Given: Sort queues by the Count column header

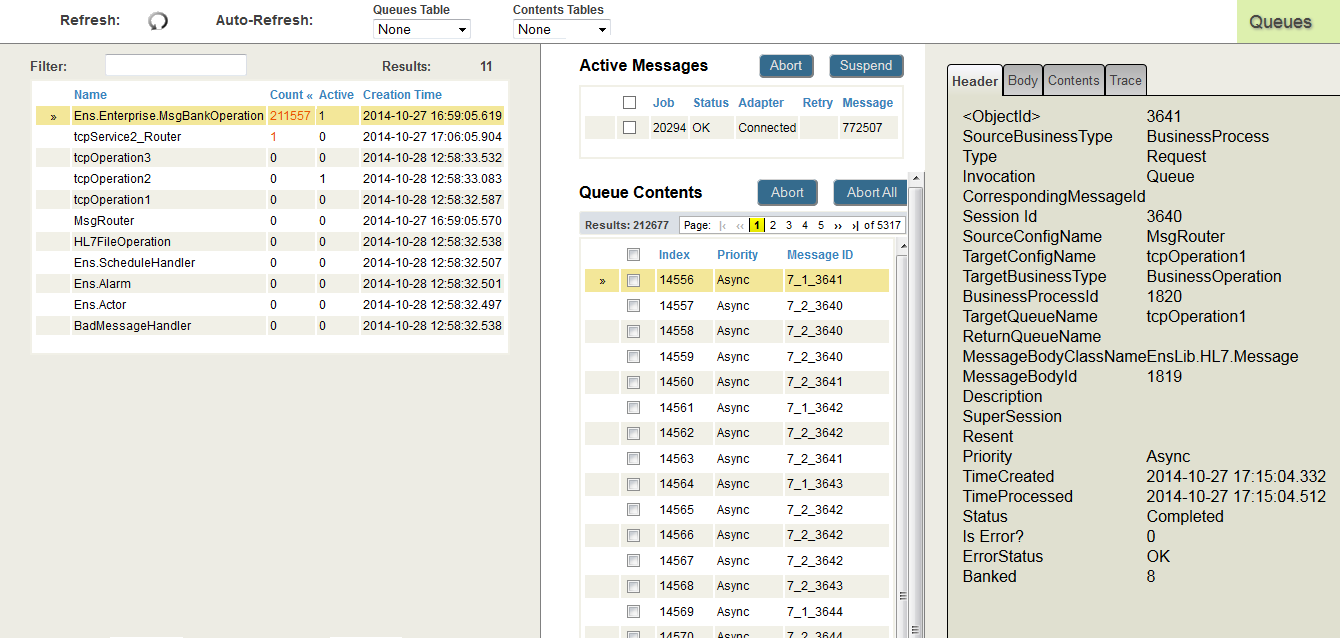Looking at the screenshot, I should coord(290,95).
